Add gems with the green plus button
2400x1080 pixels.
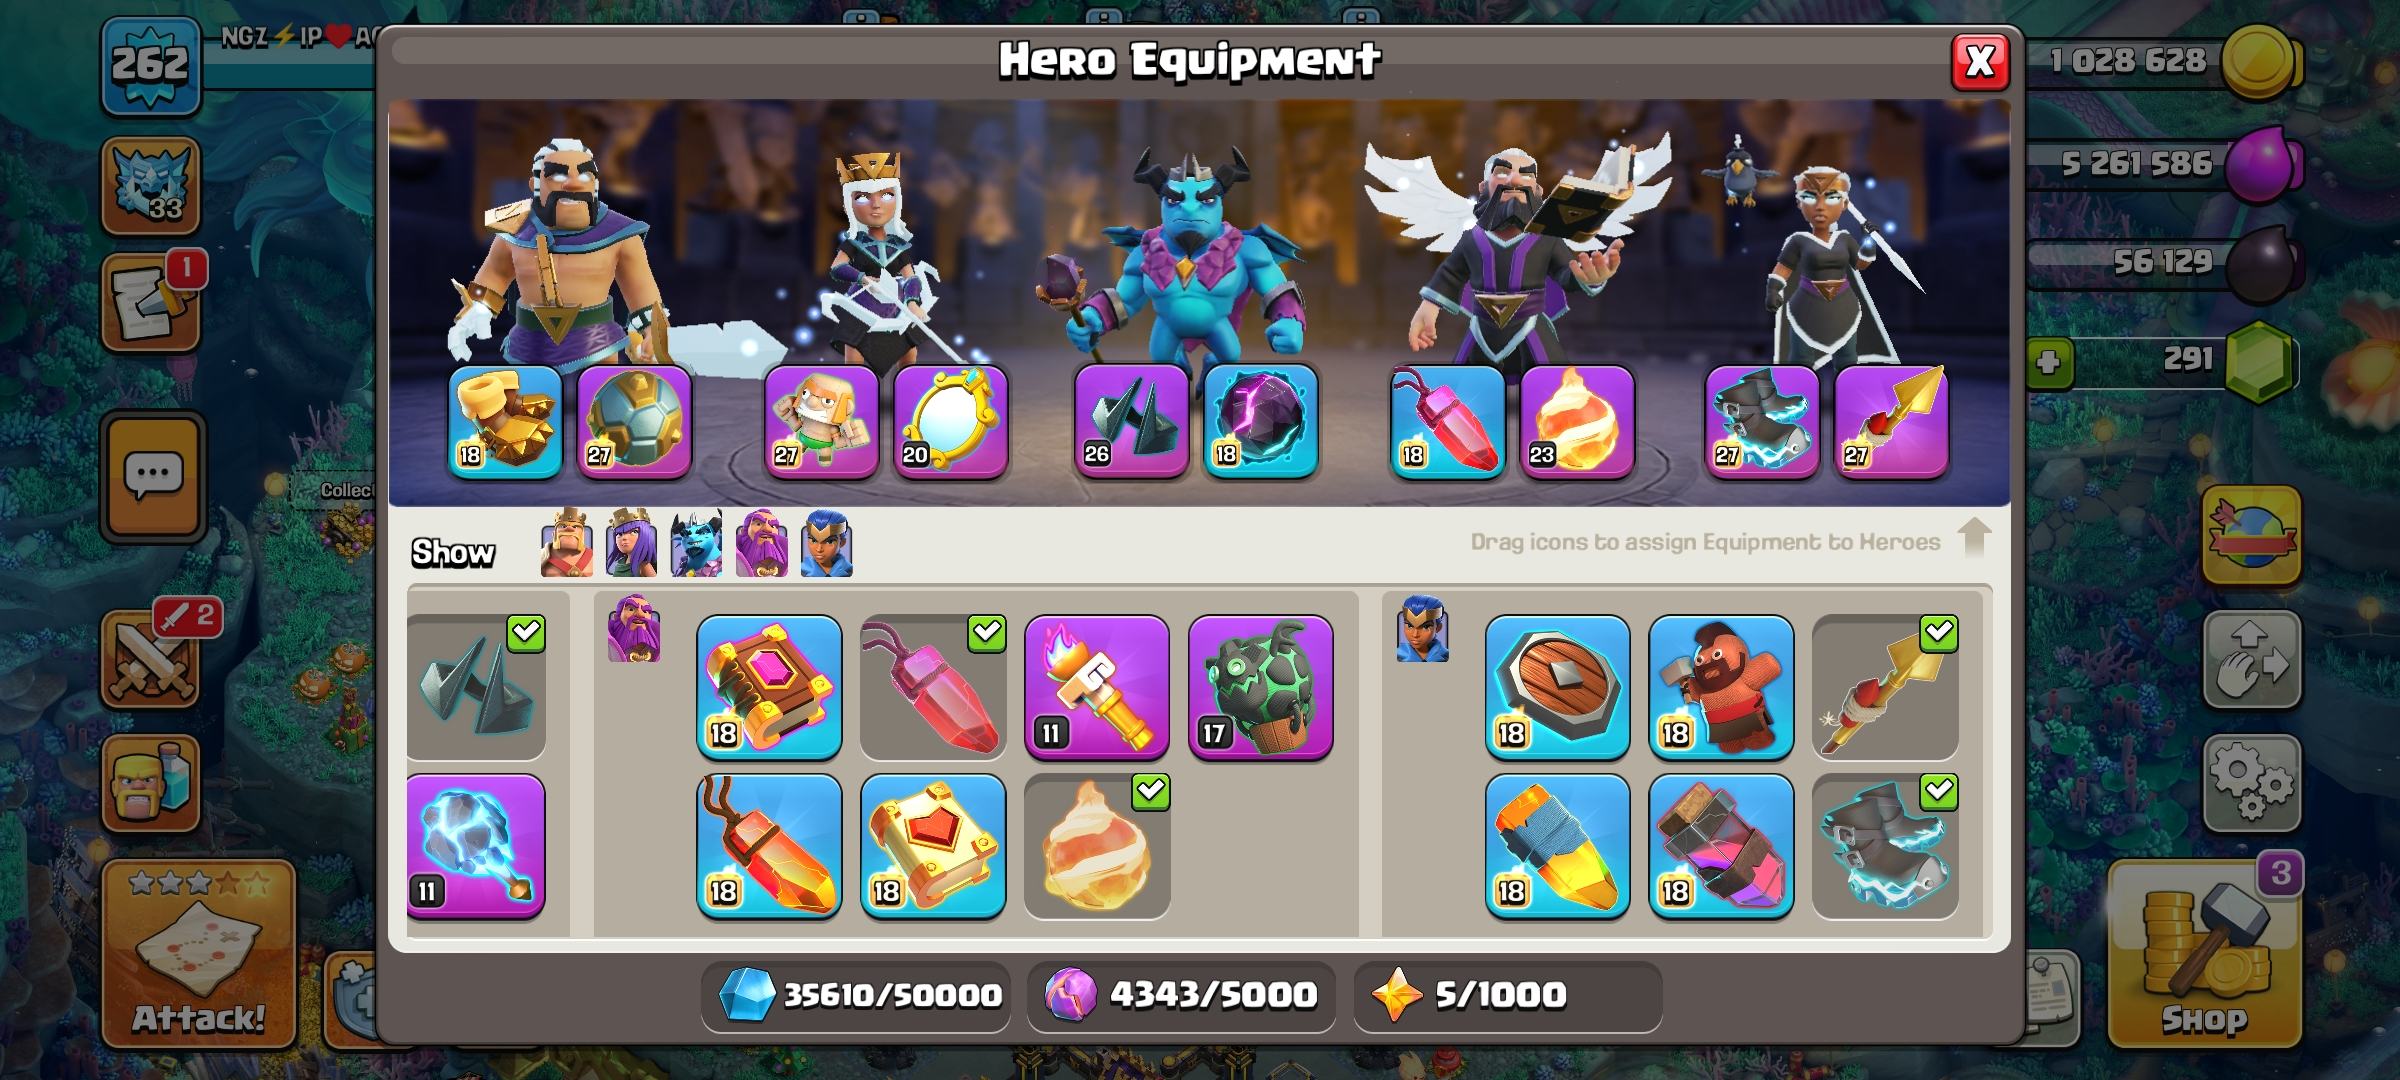coord(2048,362)
